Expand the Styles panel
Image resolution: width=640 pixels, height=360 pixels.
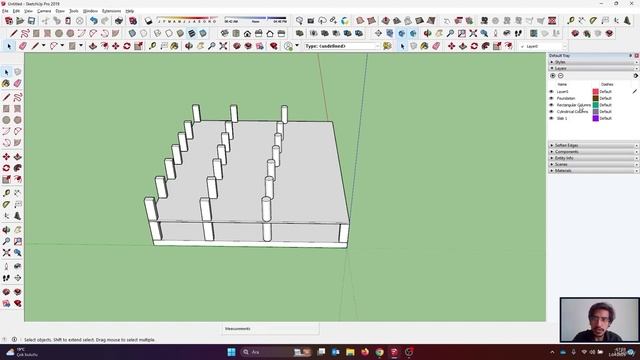pyautogui.click(x=593, y=62)
